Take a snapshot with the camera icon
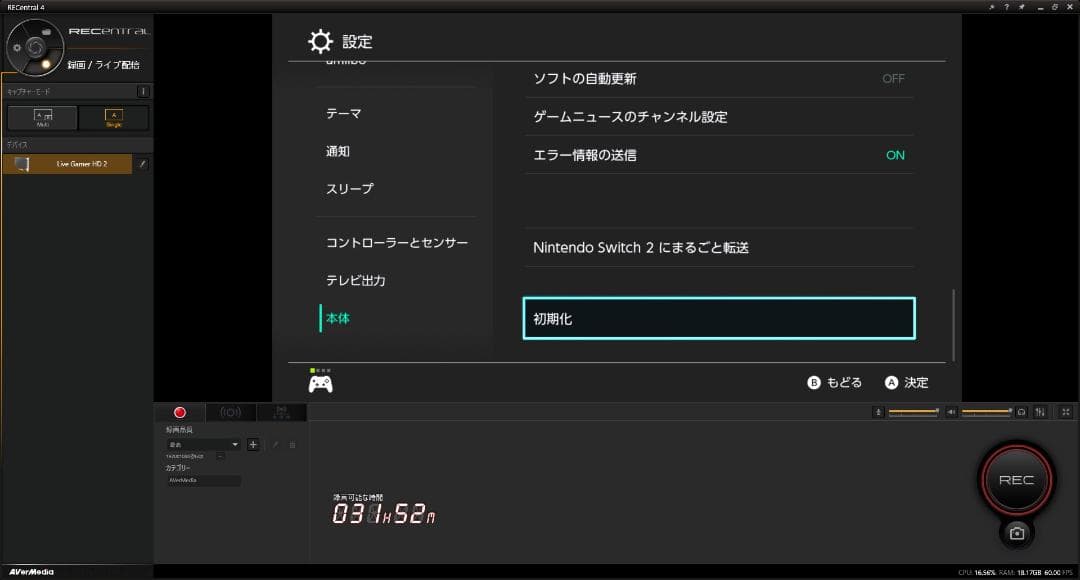This screenshot has height=580, width=1080. [1016, 533]
